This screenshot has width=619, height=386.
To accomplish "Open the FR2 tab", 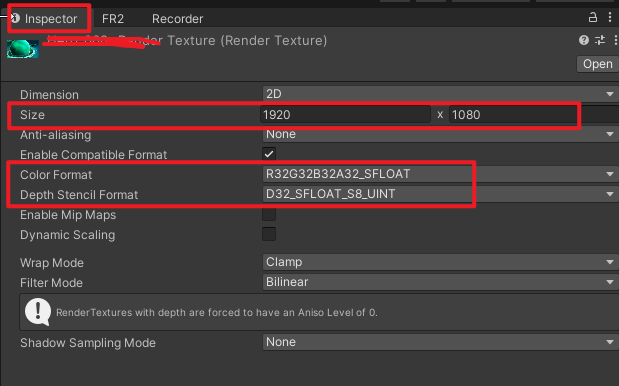I will click(113, 19).
